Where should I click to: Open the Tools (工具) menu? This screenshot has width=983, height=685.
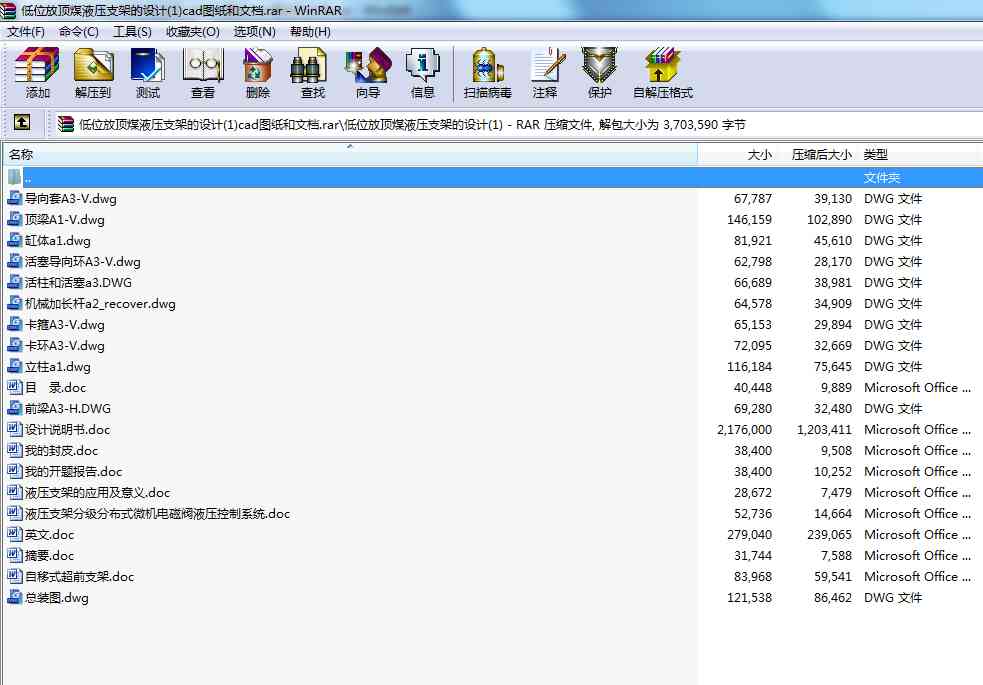click(132, 31)
